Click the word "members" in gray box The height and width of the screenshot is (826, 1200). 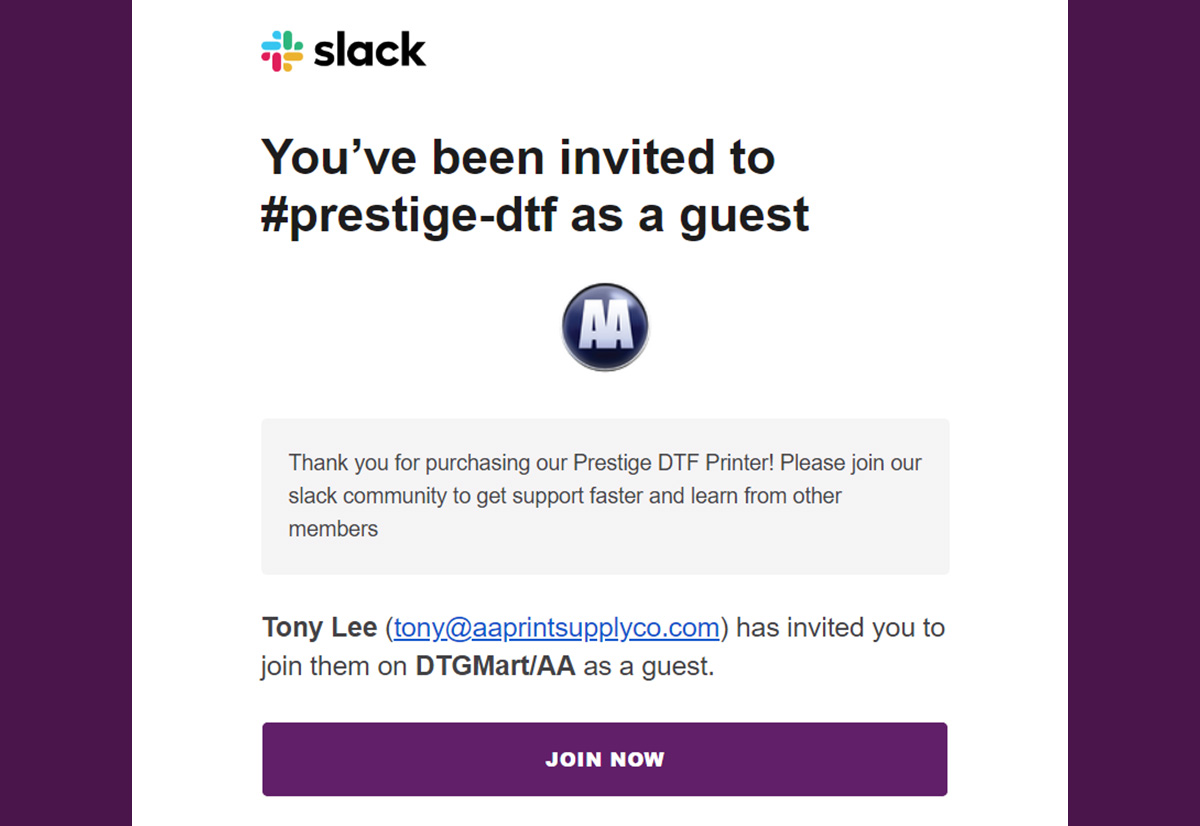(x=333, y=529)
